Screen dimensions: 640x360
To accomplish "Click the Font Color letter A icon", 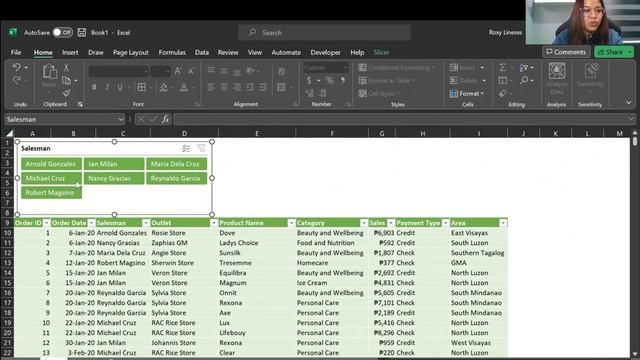I will [x=184, y=87].
